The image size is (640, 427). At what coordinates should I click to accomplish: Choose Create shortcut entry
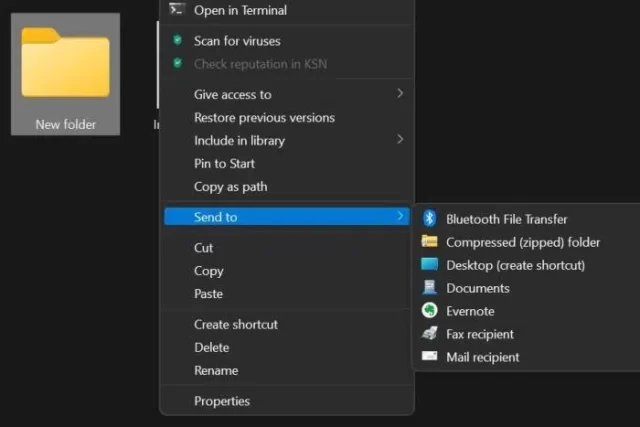coord(236,325)
